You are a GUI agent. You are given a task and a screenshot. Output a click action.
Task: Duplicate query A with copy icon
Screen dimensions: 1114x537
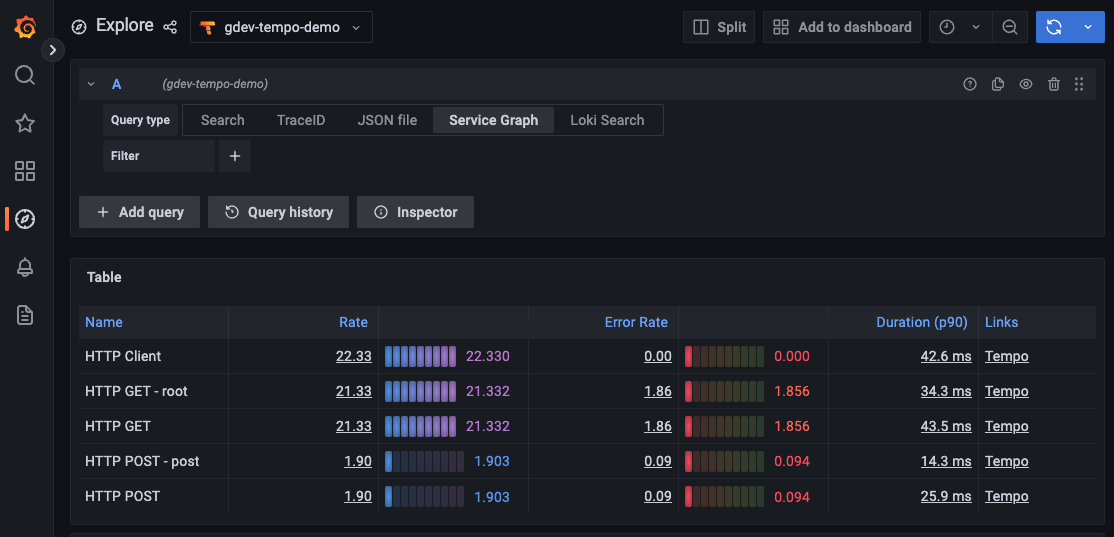click(997, 85)
